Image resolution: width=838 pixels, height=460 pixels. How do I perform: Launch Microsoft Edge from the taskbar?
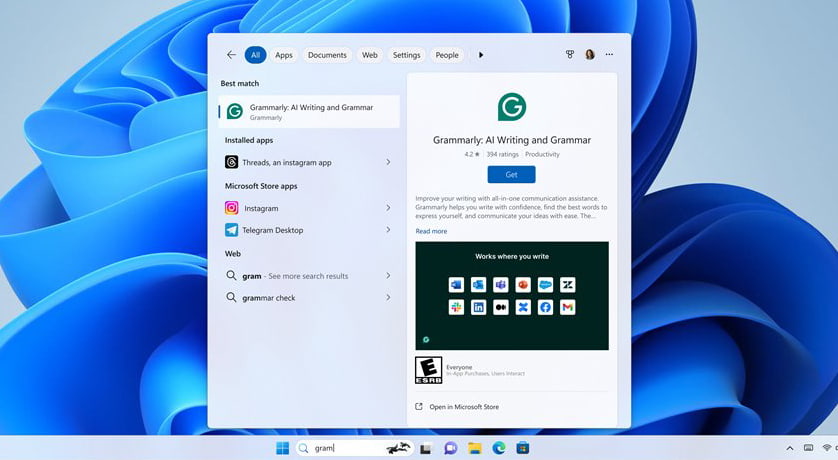[x=499, y=448]
